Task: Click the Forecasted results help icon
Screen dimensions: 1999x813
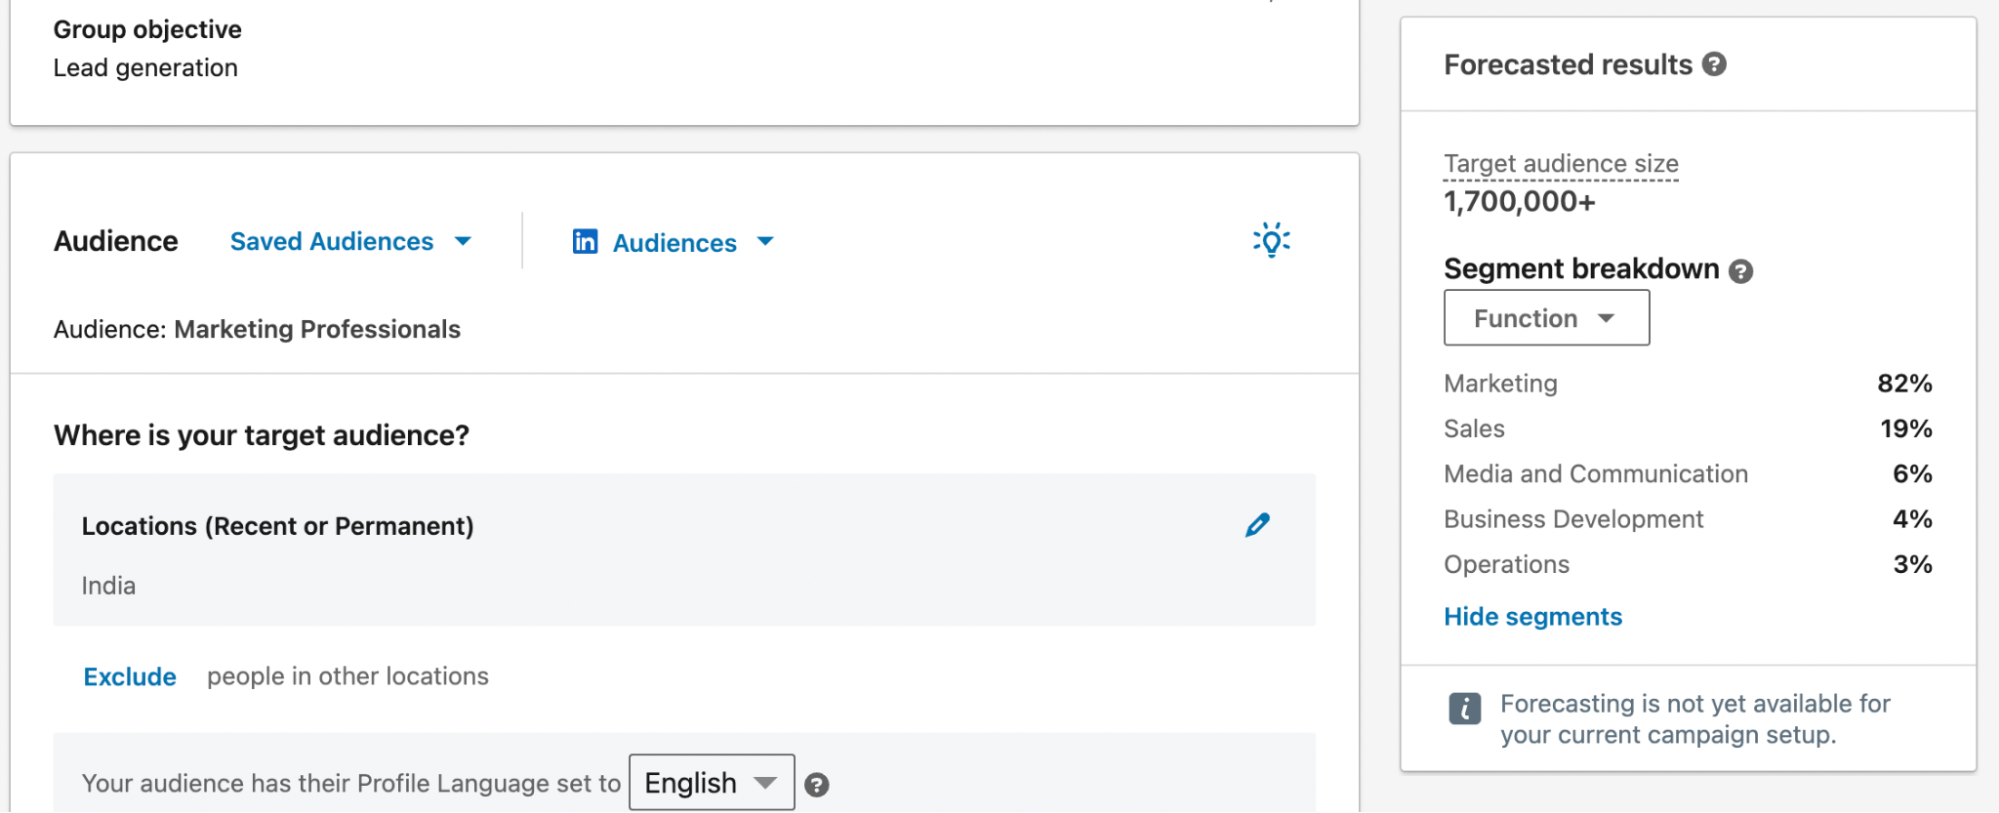Action: 1714,65
